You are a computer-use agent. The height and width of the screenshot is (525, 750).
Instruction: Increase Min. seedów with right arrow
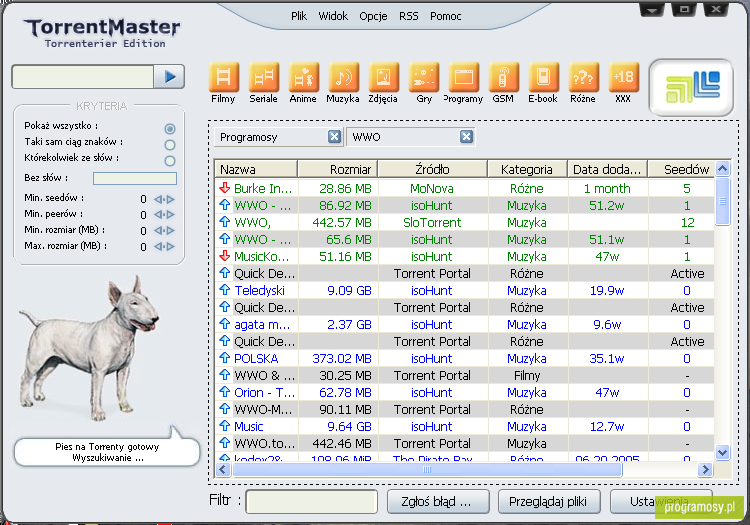click(170, 199)
